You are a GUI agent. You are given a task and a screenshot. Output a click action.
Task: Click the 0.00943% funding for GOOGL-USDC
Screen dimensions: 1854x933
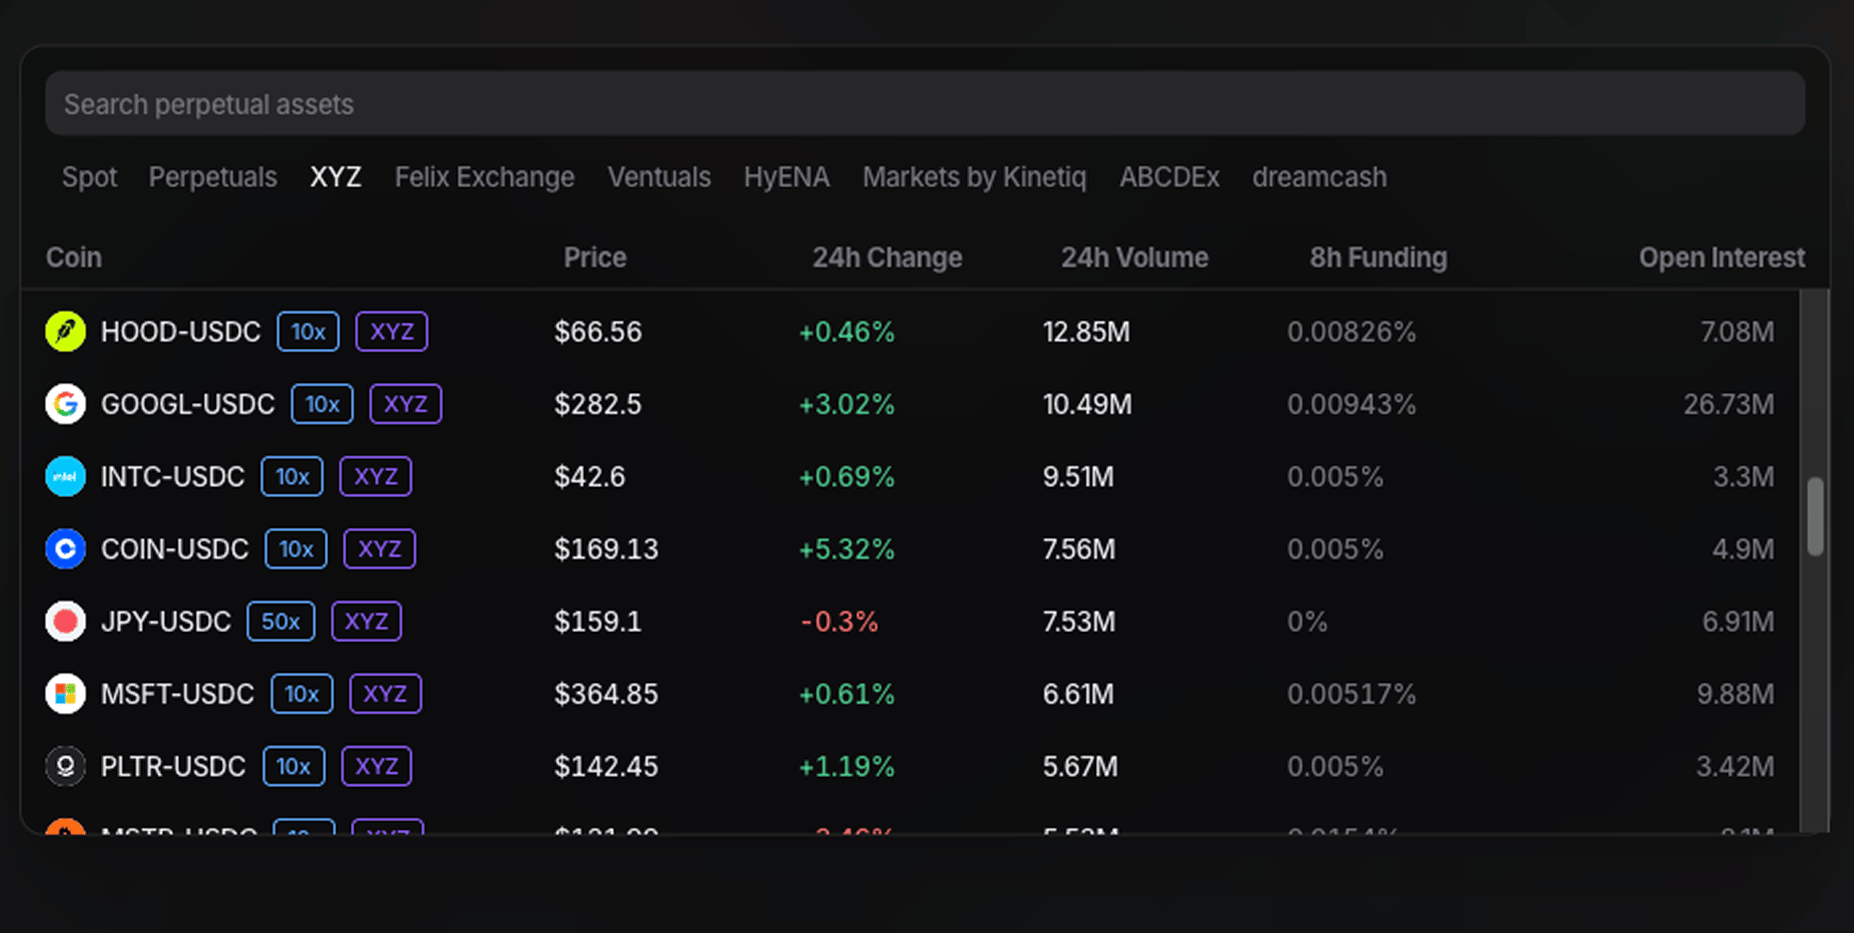(x=1352, y=404)
